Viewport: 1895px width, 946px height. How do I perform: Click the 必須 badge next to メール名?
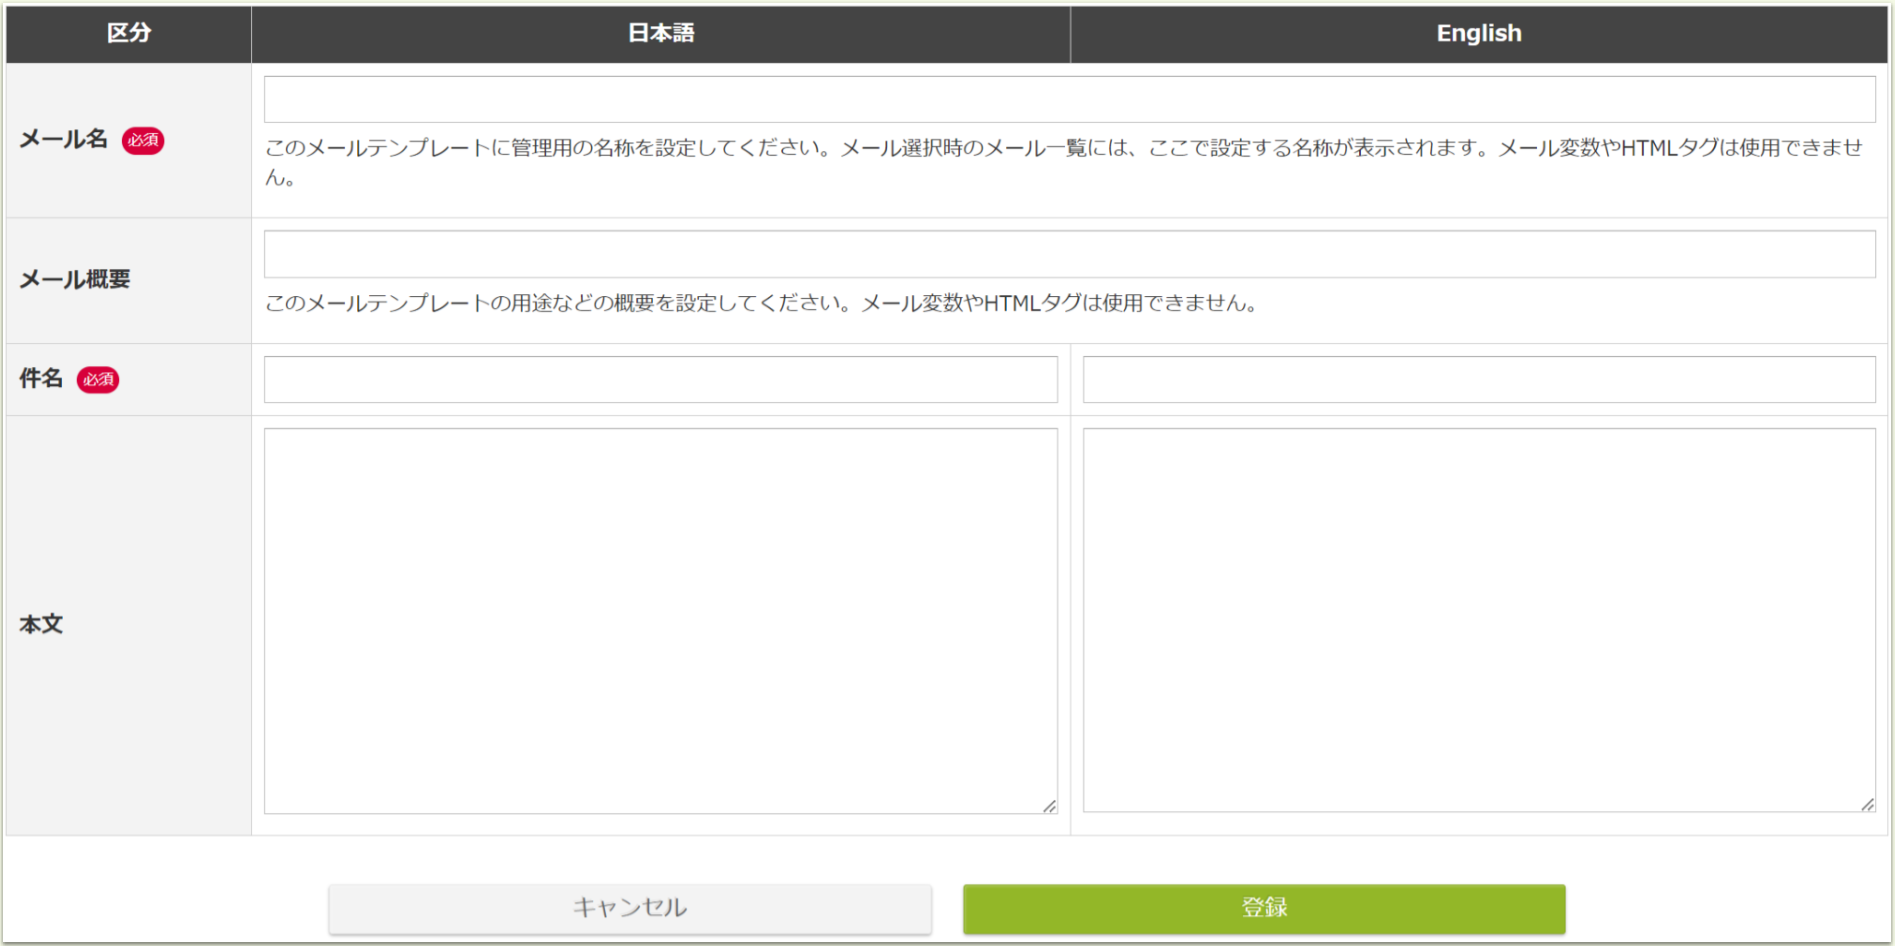(142, 141)
